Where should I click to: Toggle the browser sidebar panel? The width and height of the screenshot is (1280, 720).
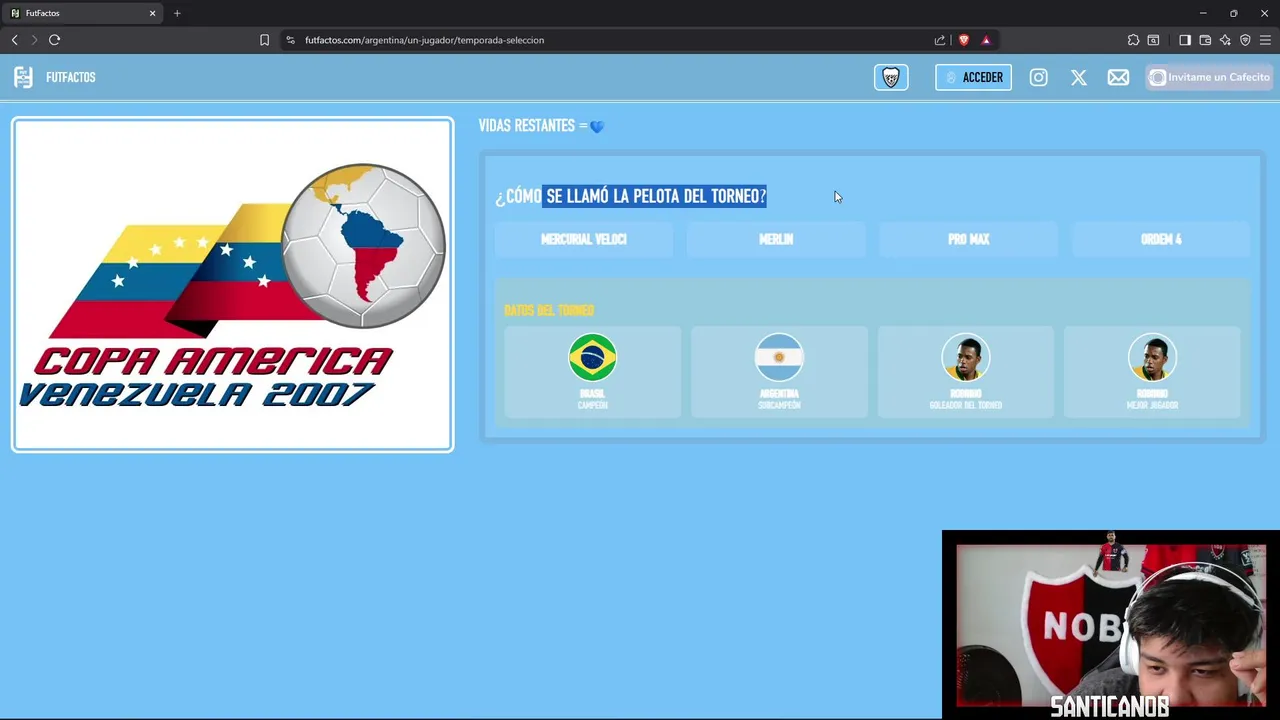click(x=1185, y=40)
